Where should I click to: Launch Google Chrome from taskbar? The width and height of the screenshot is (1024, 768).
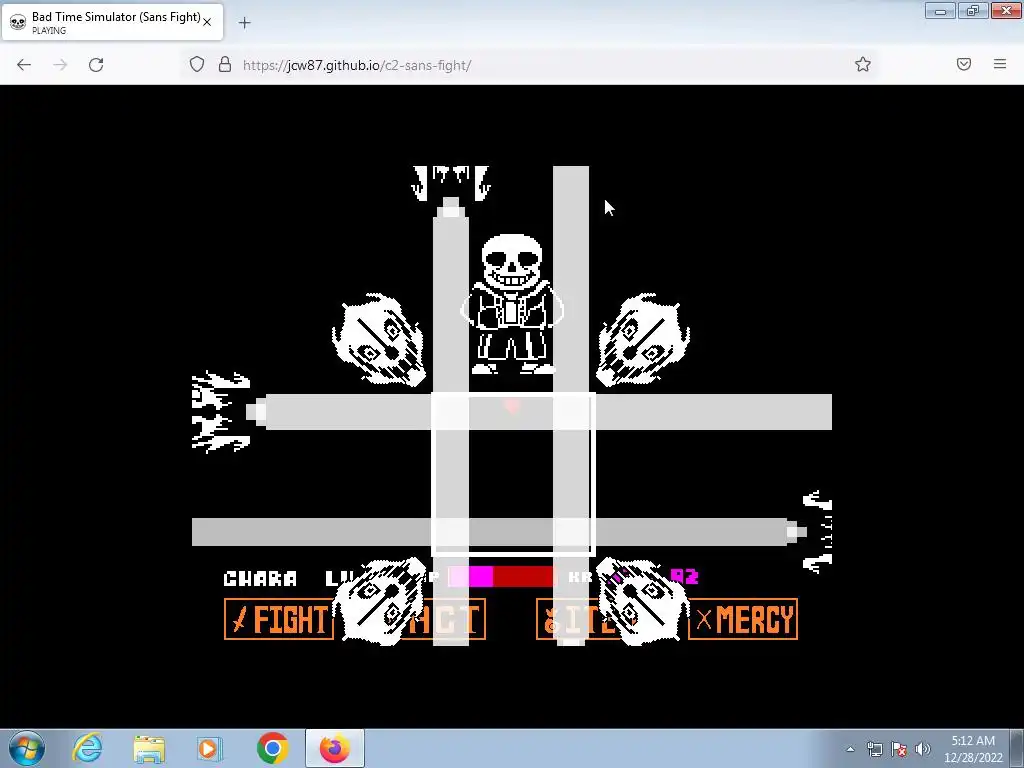[x=272, y=748]
